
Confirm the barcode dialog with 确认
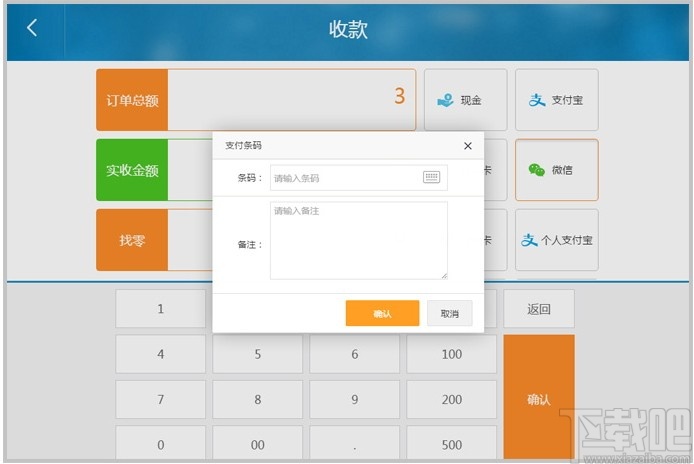coord(382,313)
